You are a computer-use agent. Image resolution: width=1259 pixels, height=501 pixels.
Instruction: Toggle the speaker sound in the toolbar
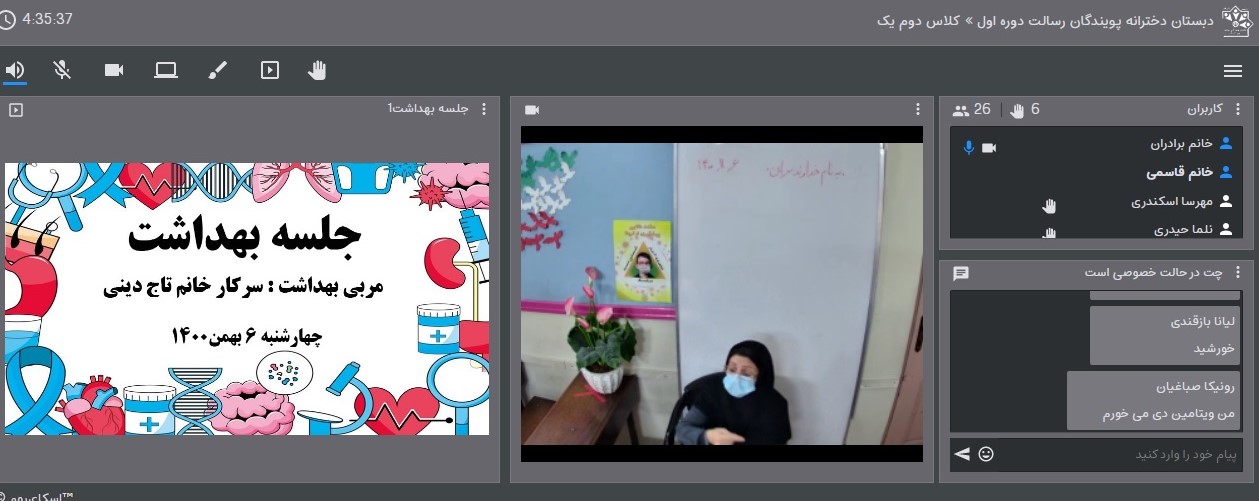click(x=15, y=70)
